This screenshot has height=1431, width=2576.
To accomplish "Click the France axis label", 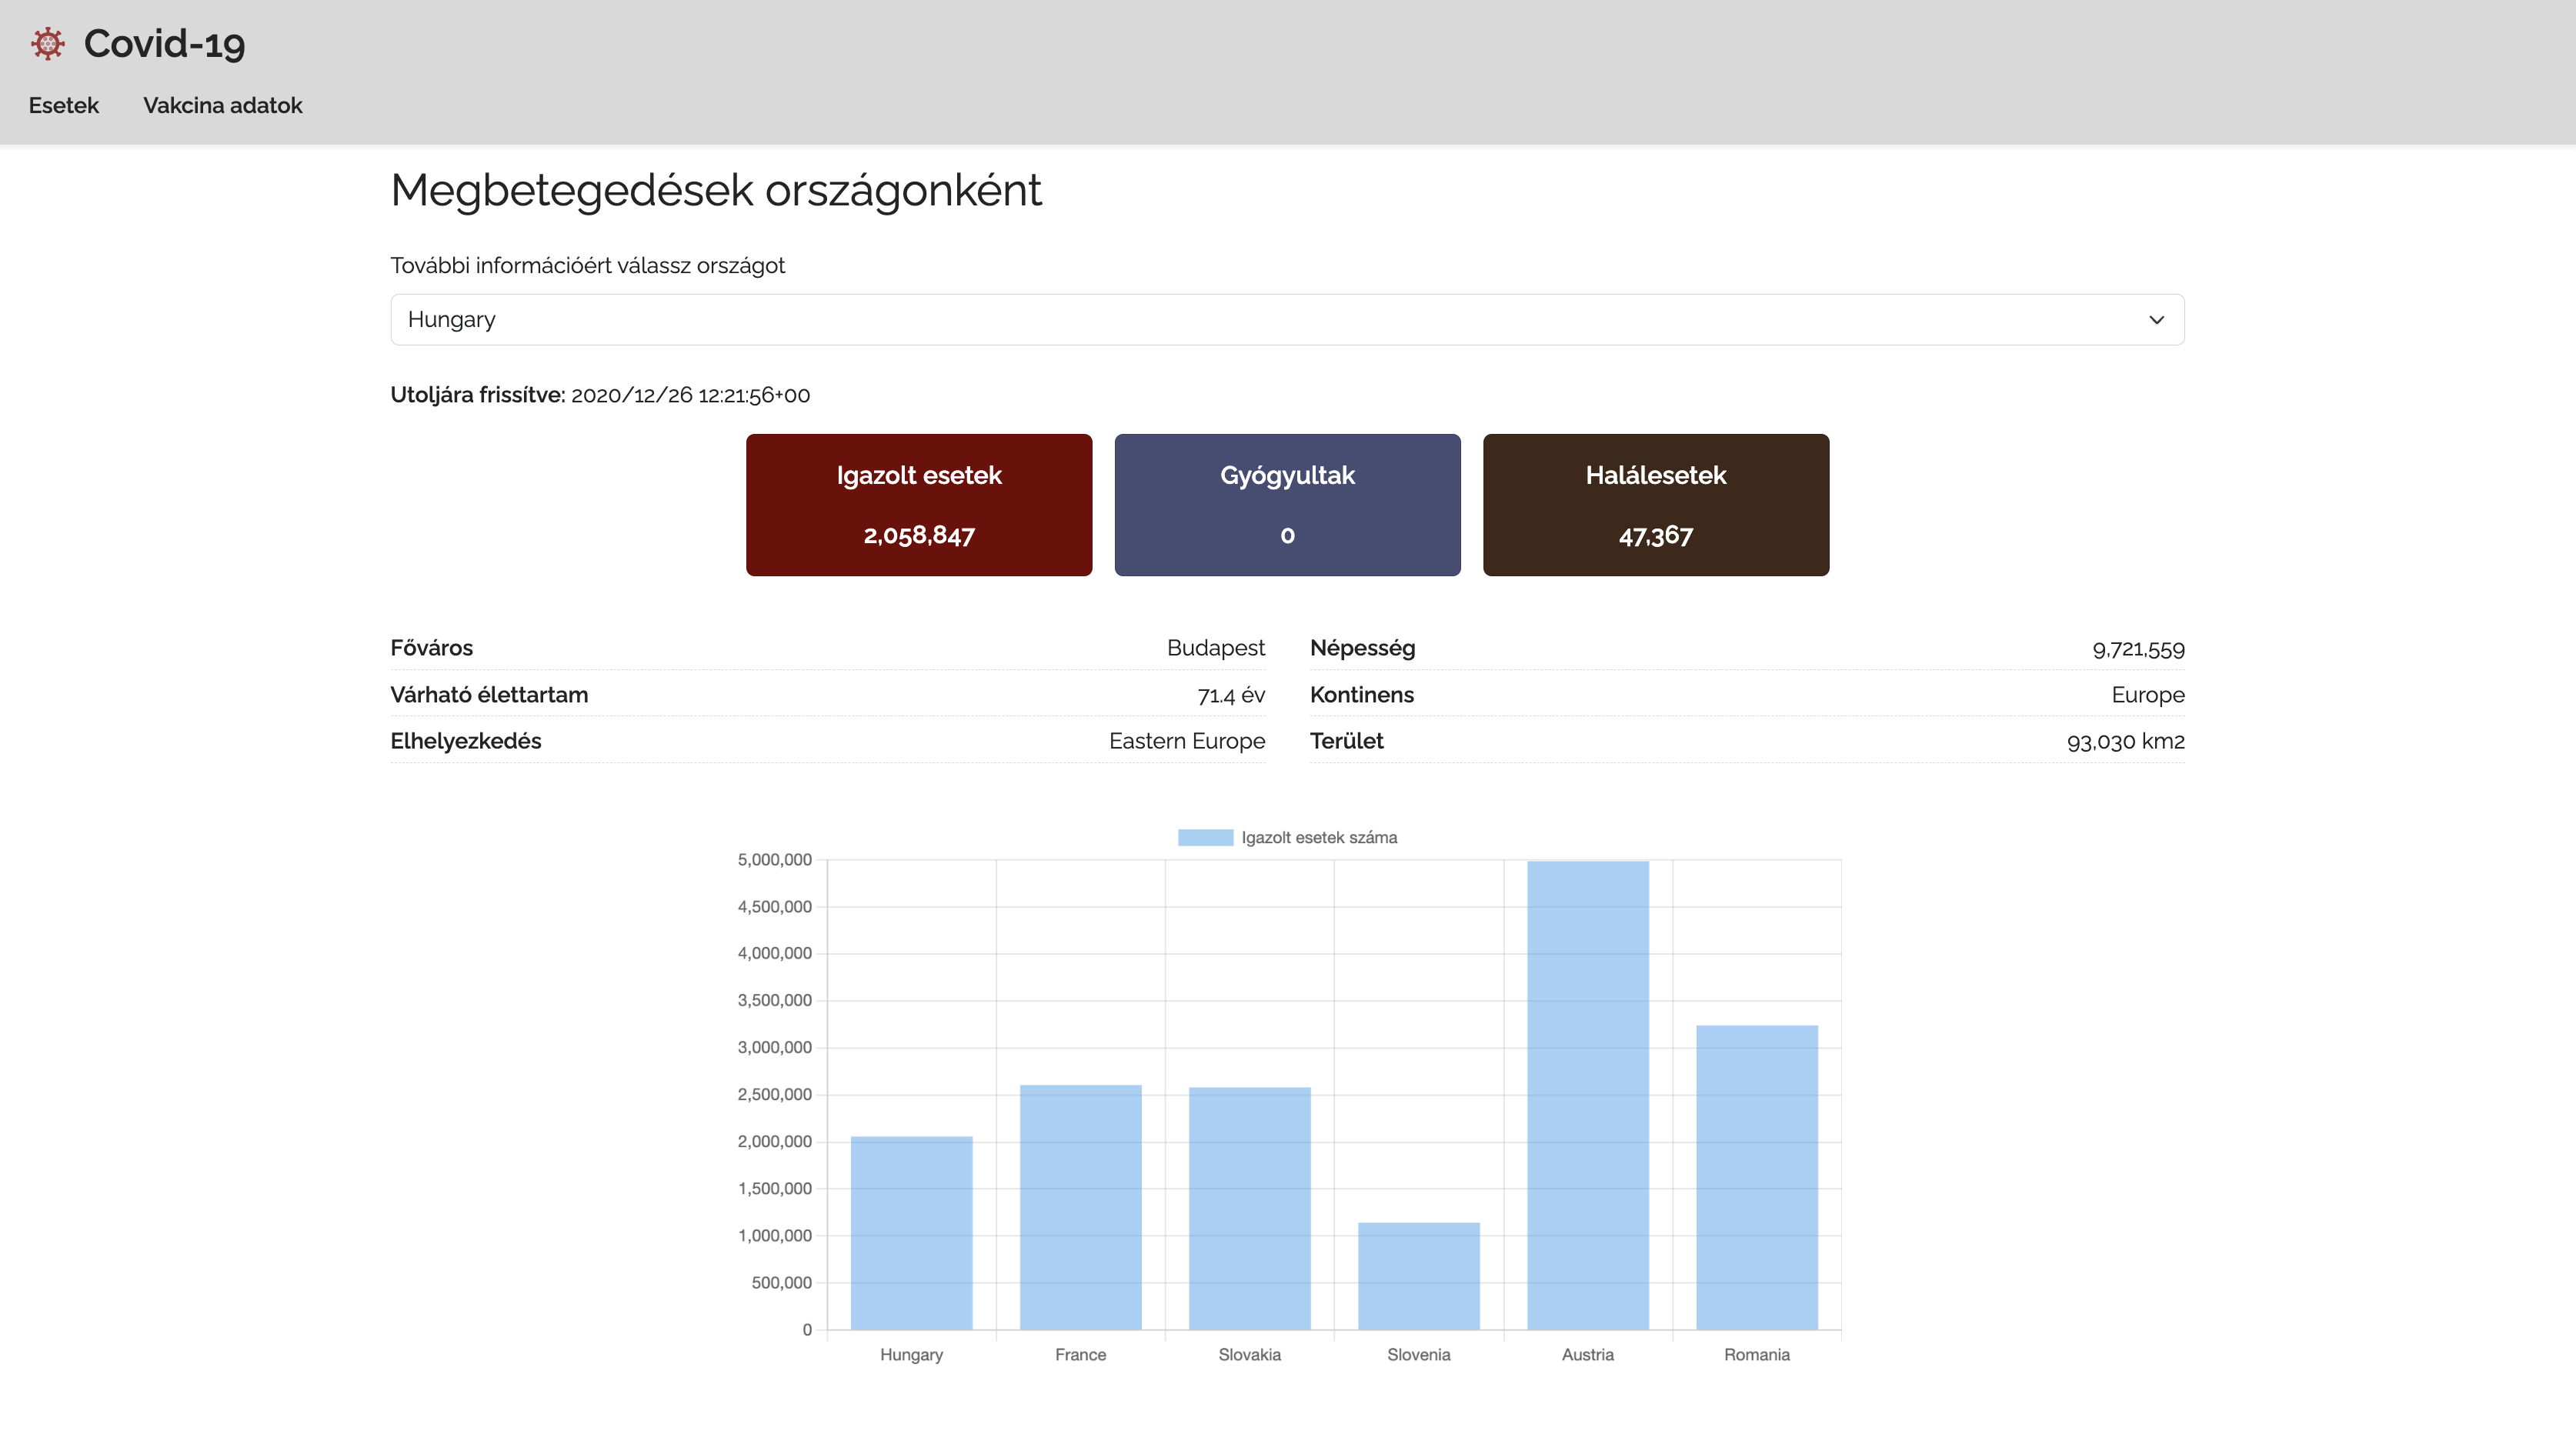I will pos(1080,1354).
